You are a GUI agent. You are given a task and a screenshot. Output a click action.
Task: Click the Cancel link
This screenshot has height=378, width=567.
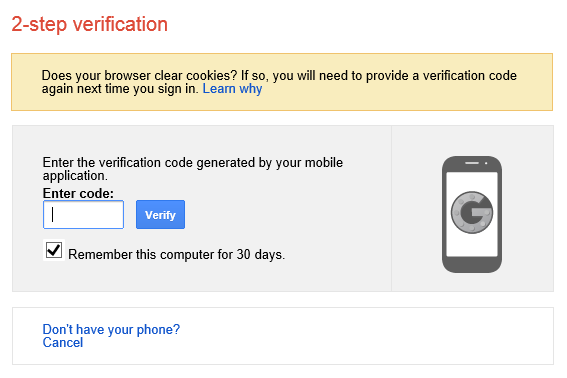[63, 343]
